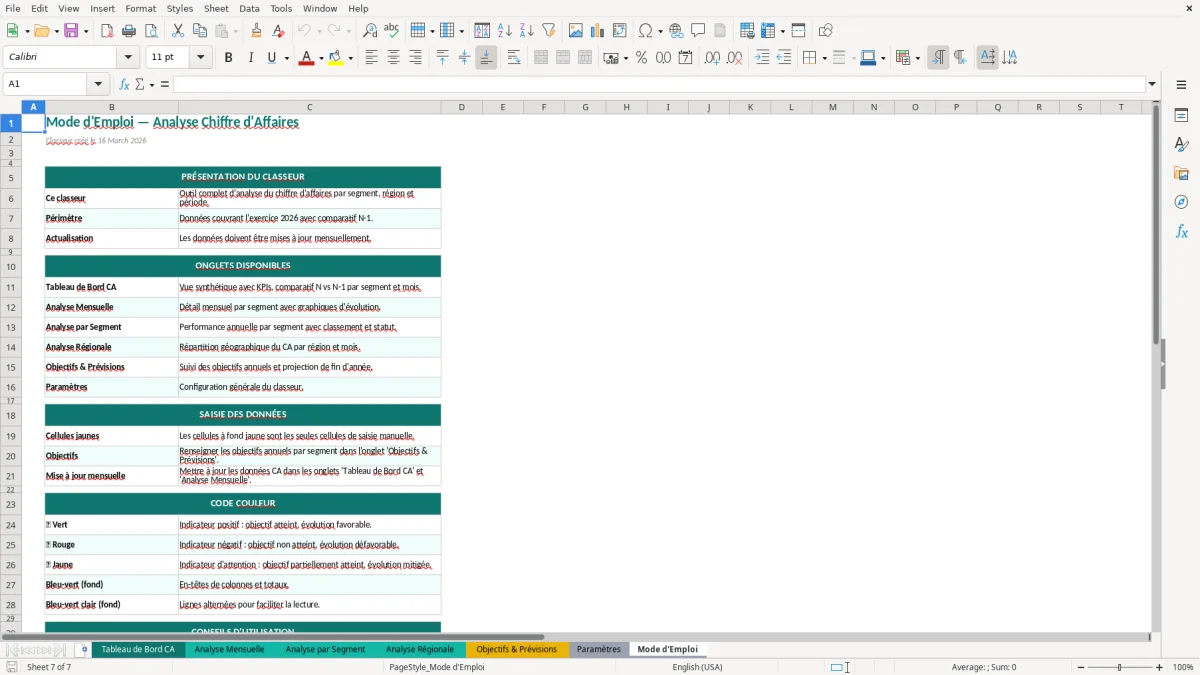The height and width of the screenshot is (675, 1200).
Task: Click the Spelling check icon
Action: tap(392, 31)
